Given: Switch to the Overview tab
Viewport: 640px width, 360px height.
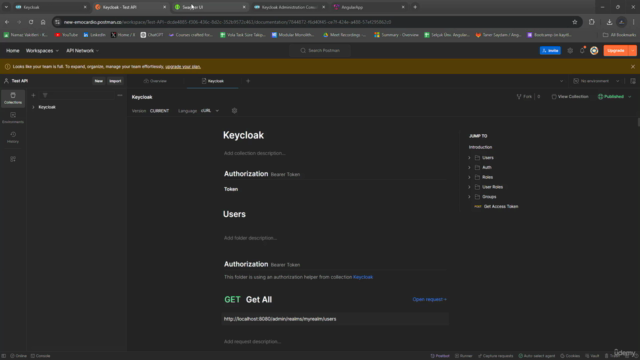Looking at the screenshot, I should [155, 81].
